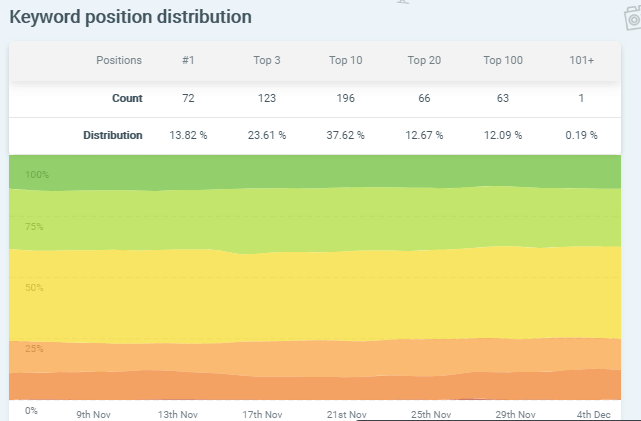641x421 pixels.
Task: Select the #1 positions column header
Action: point(188,61)
